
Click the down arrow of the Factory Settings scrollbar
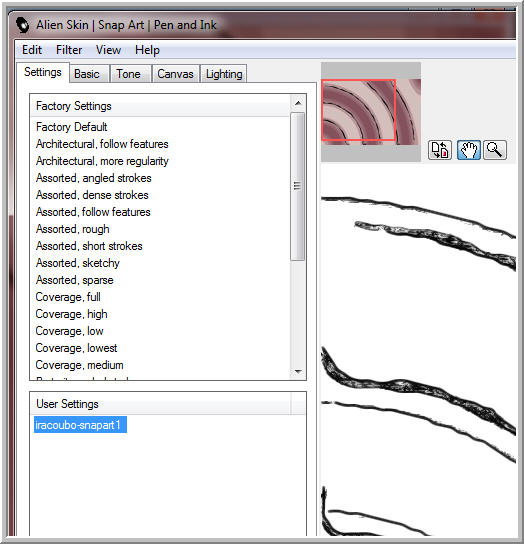pos(298,372)
